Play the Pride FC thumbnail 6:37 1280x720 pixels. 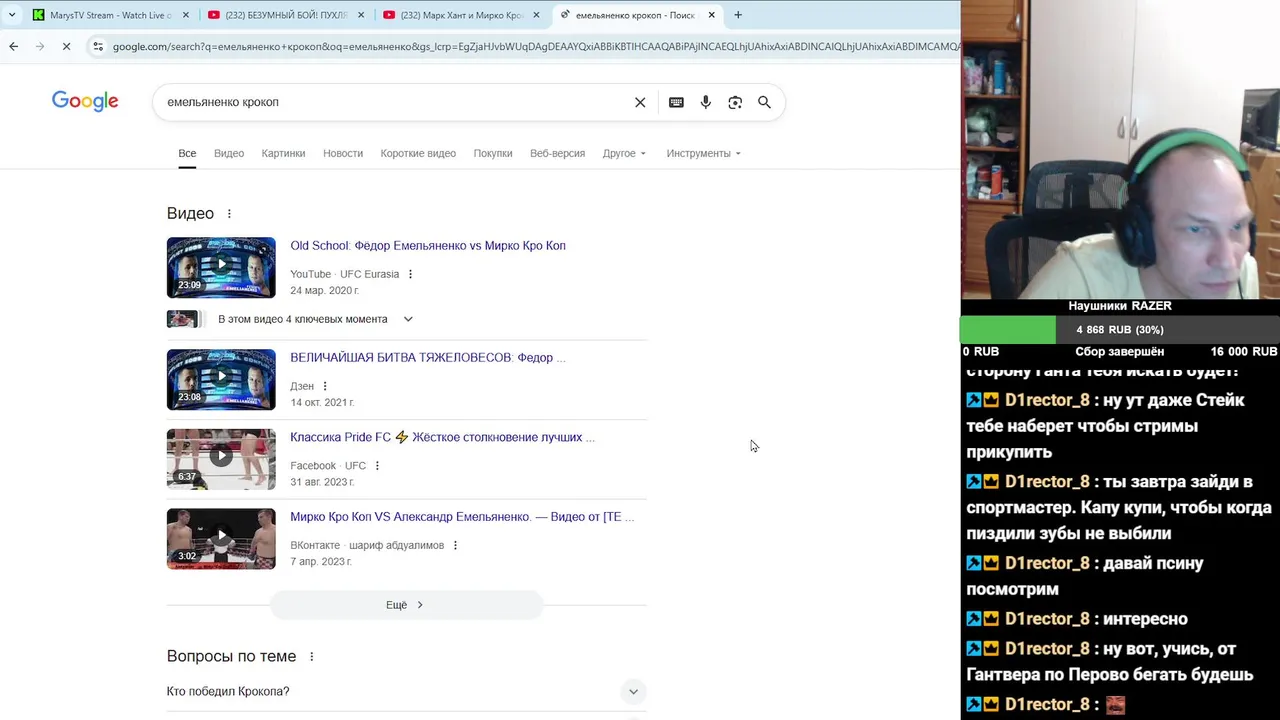pyautogui.click(x=221, y=459)
